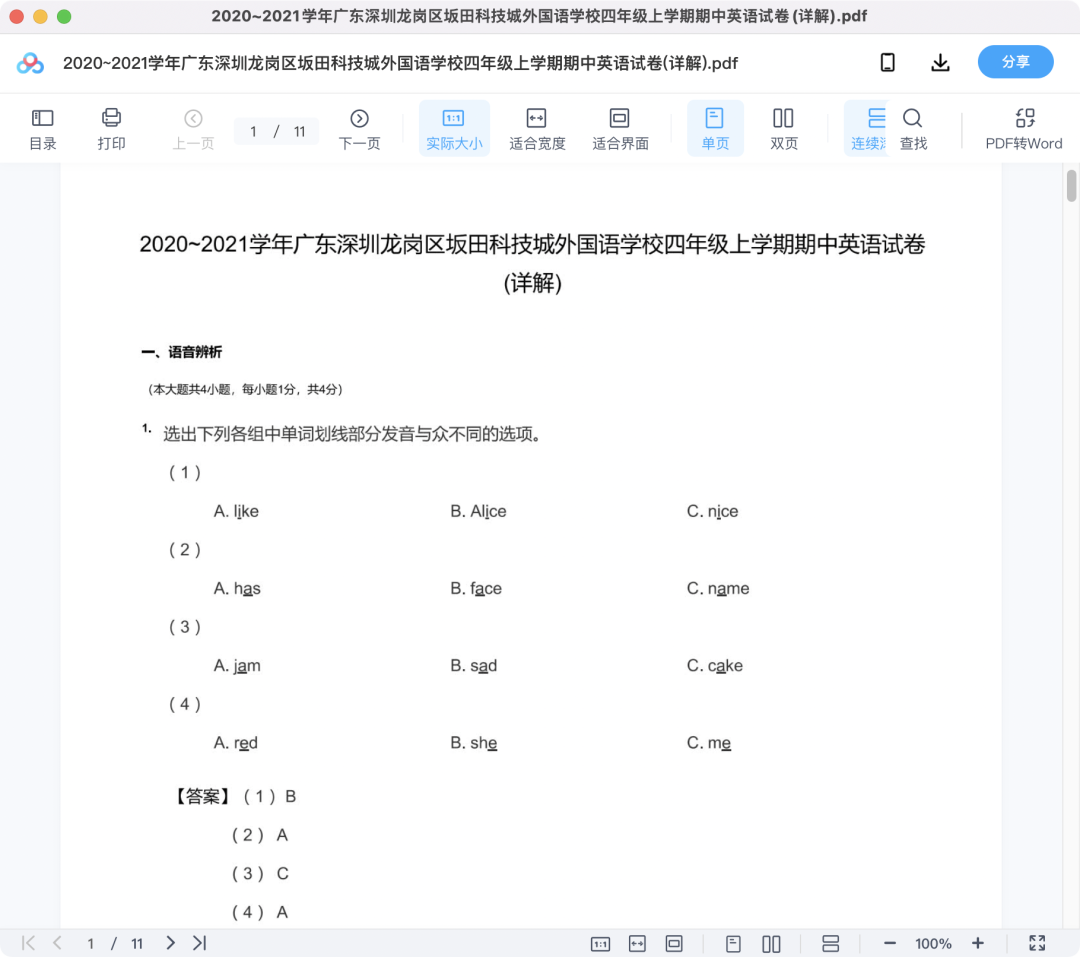Viewport: 1080px width, 957px height.
Task: Click option A. has
Action: pyautogui.click(x=237, y=588)
